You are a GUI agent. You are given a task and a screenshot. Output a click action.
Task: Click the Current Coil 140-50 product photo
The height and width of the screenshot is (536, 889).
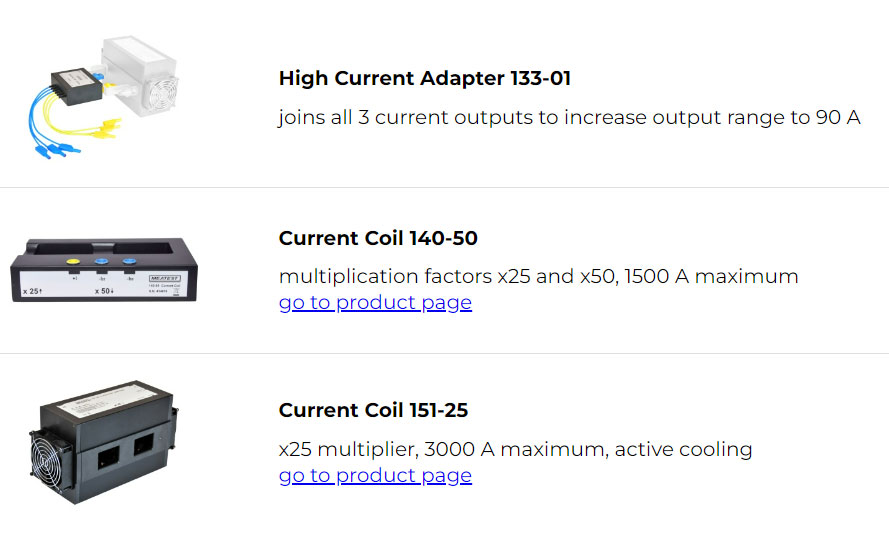pos(104,270)
